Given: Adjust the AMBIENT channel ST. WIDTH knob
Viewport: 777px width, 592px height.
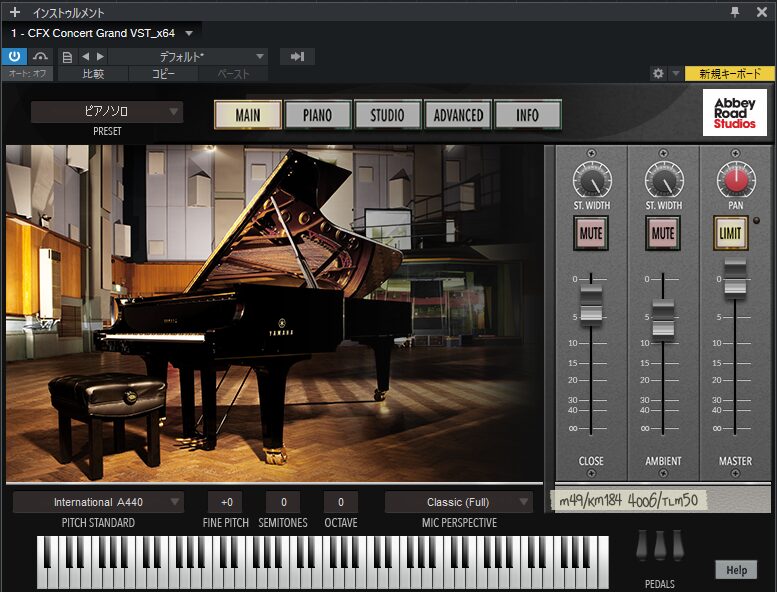Looking at the screenshot, I should pos(664,180).
